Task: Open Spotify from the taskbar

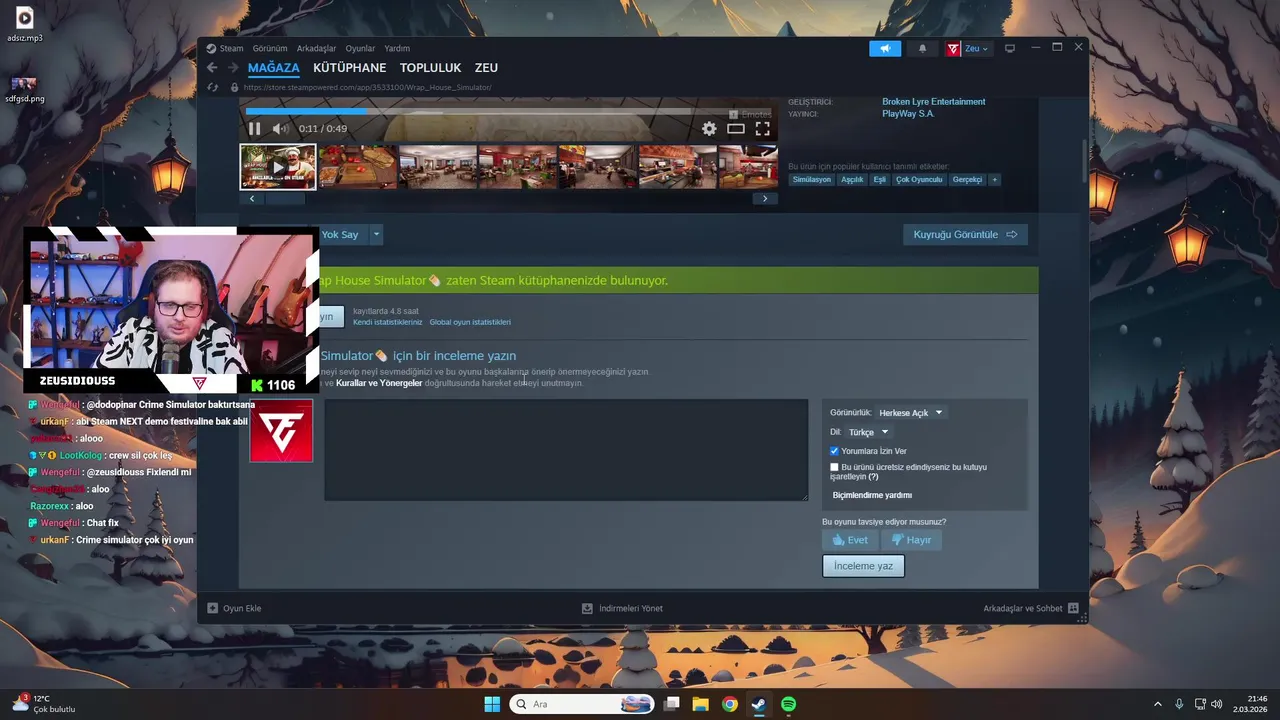Action: (x=788, y=704)
